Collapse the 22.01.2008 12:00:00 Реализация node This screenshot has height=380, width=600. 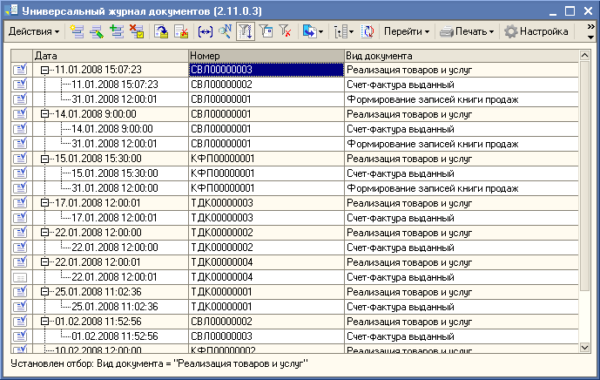pyautogui.click(x=45, y=232)
